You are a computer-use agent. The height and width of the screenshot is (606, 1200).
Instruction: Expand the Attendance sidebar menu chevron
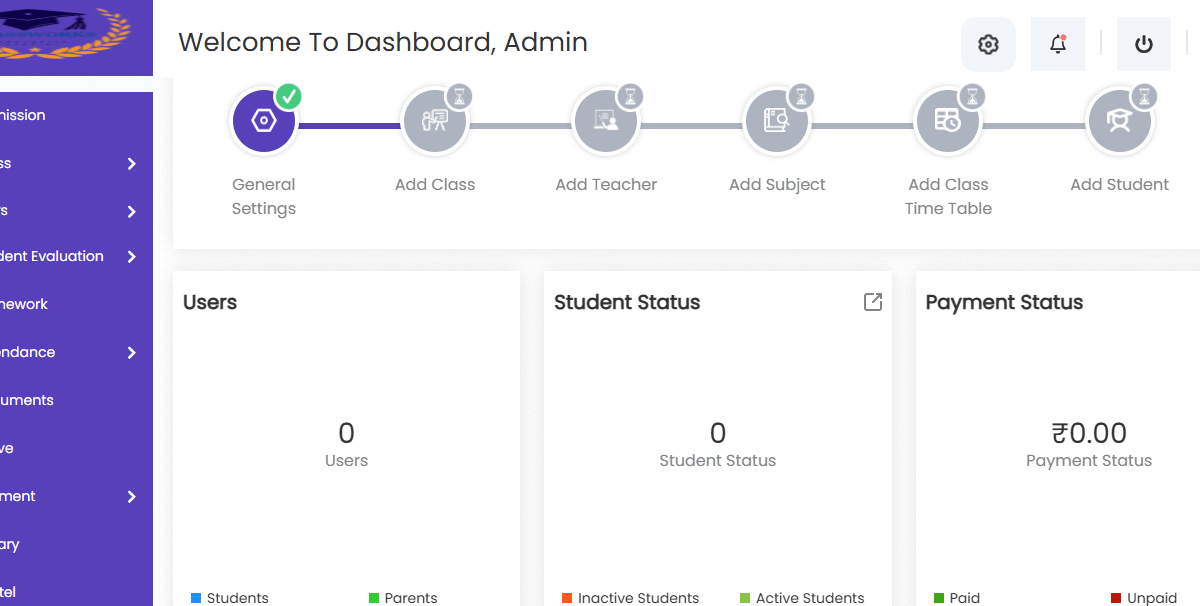[x=131, y=352]
